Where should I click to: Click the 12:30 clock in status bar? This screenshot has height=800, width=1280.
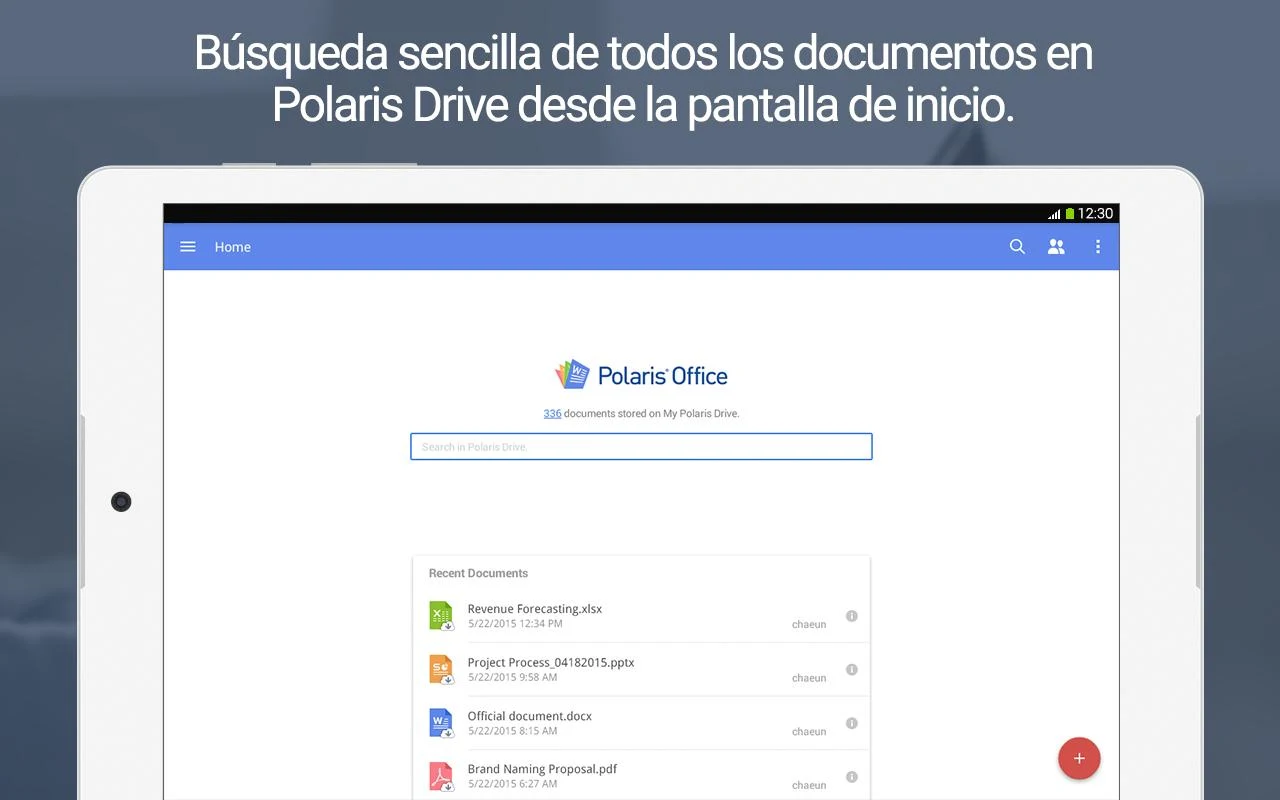coord(1095,214)
